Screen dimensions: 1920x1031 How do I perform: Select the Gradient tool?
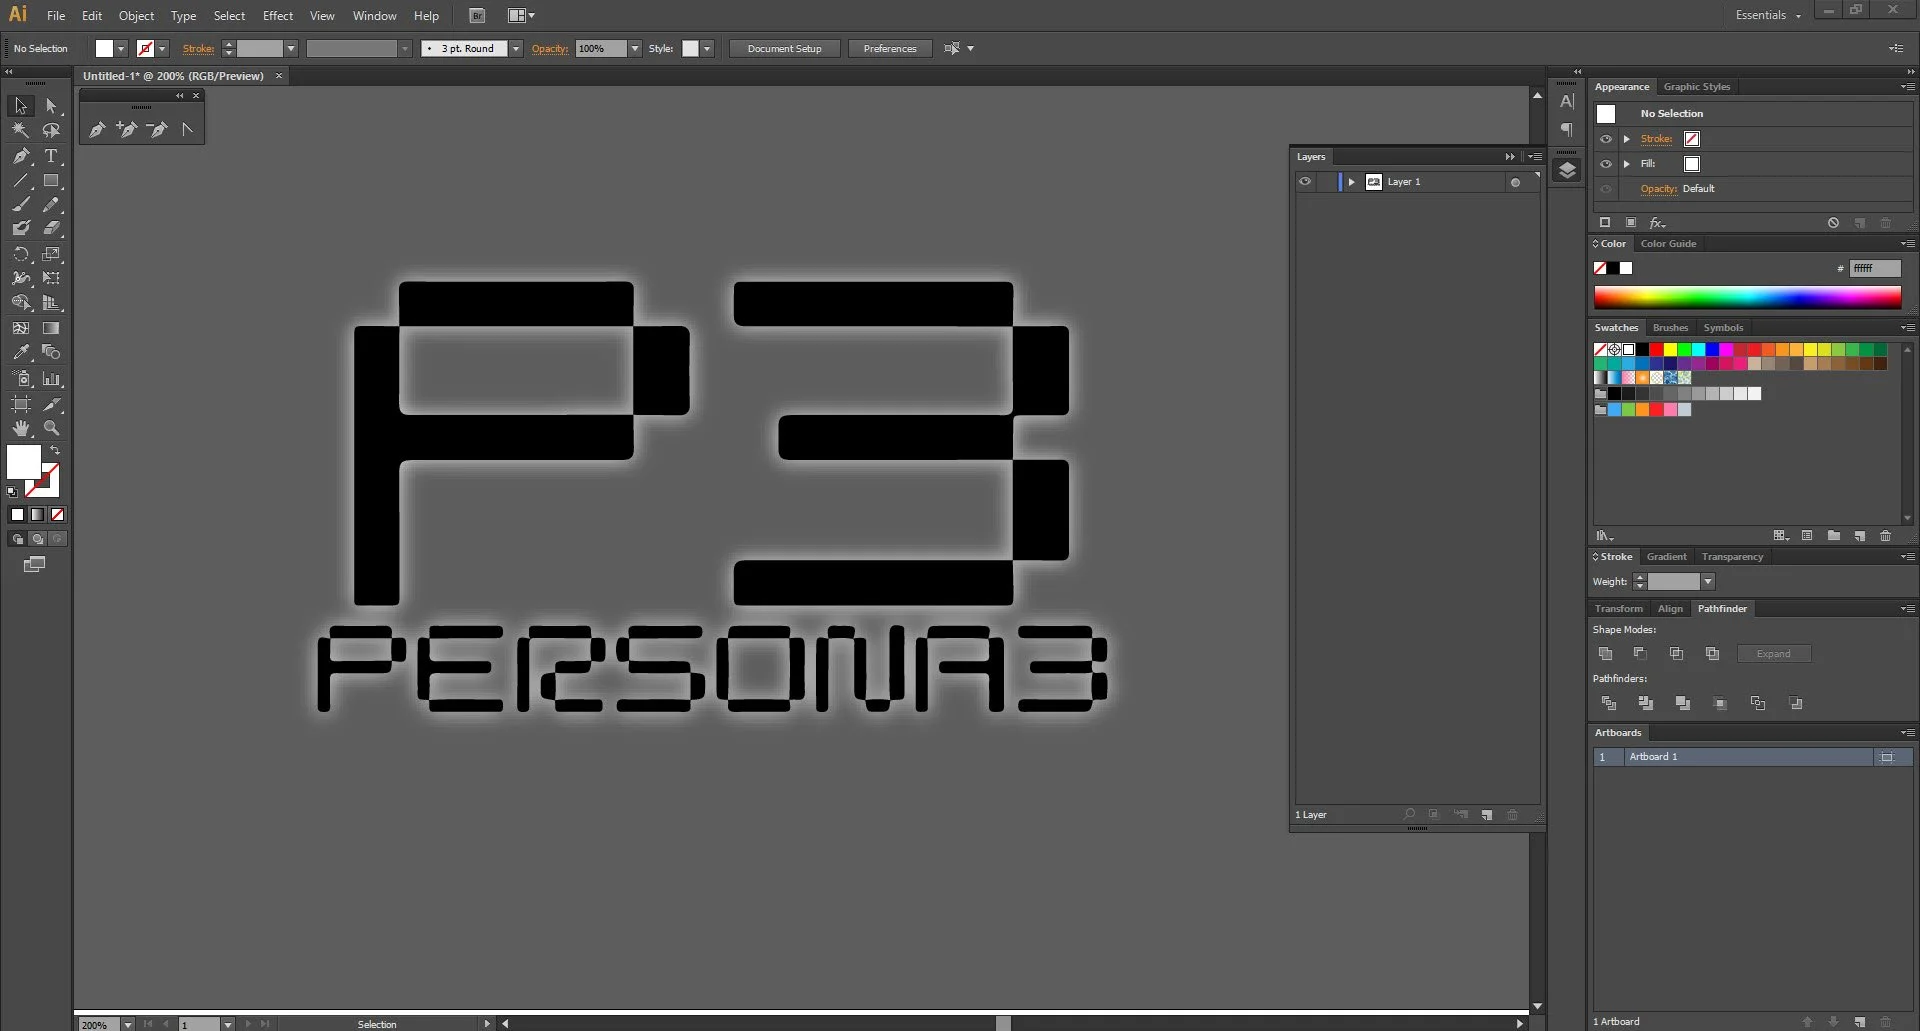[x=51, y=328]
